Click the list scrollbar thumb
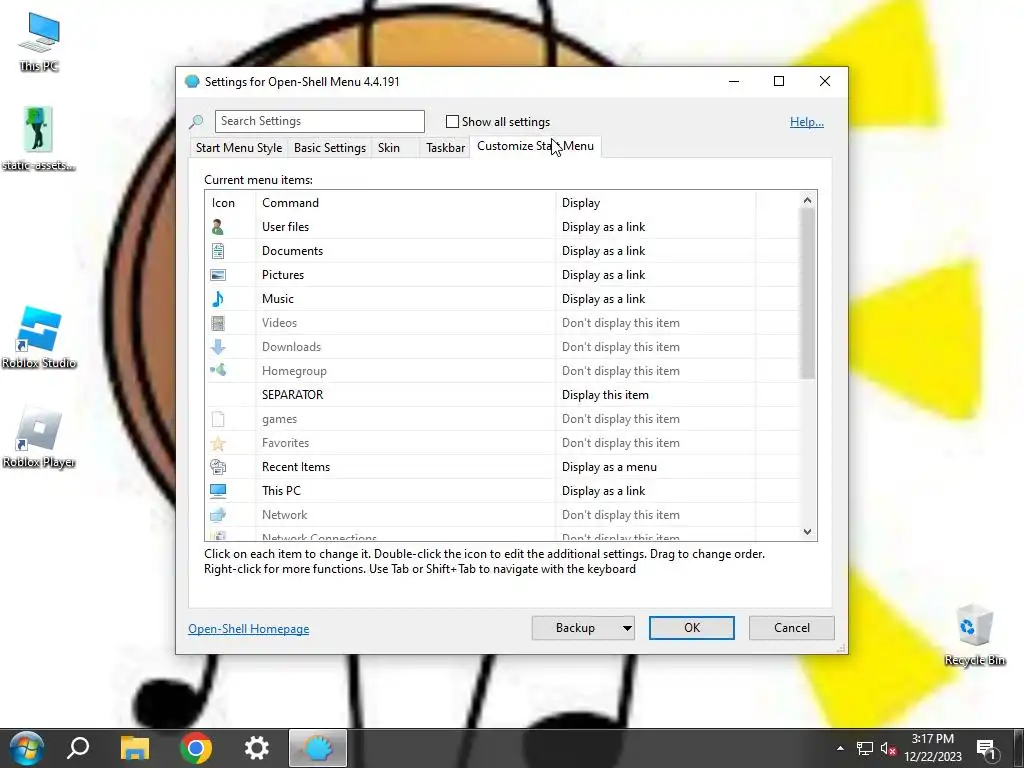 point(808,293)
